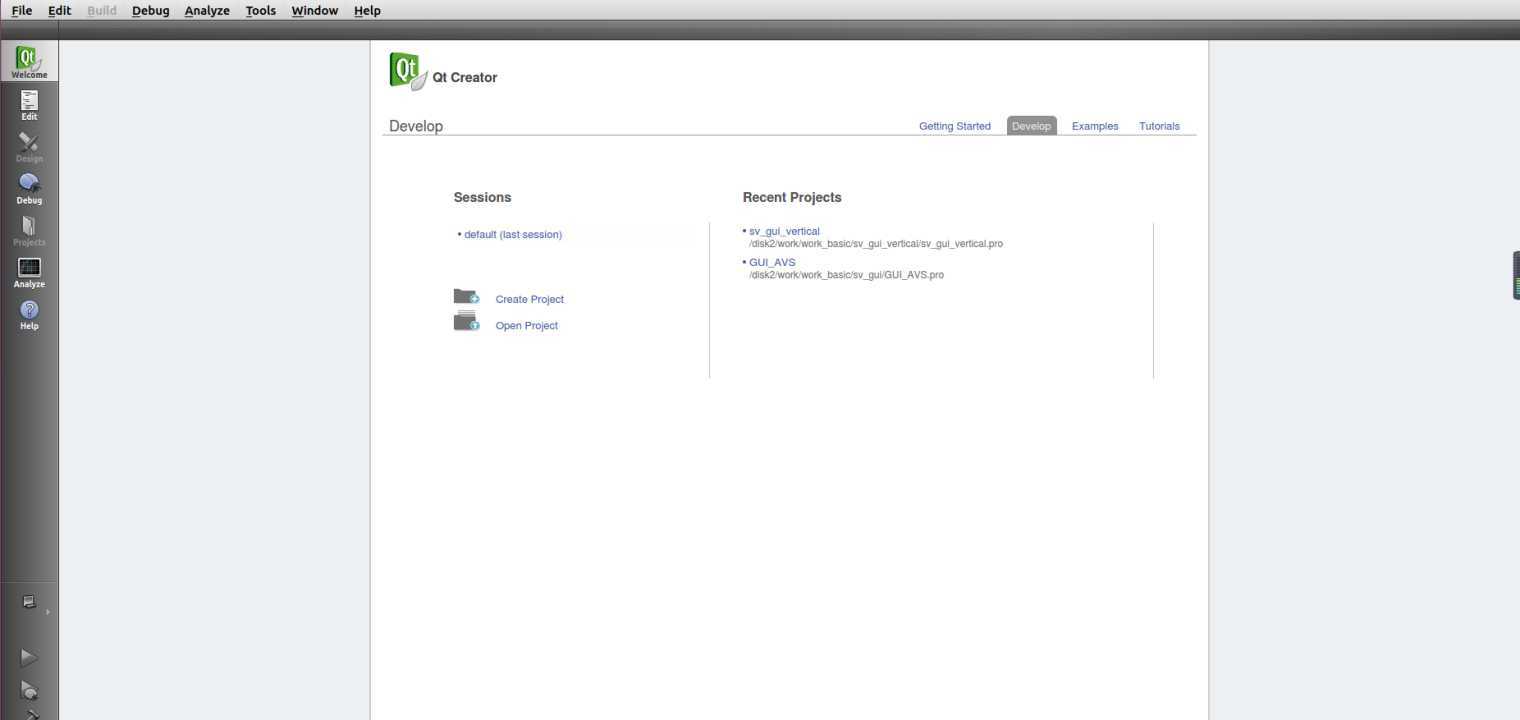Click the Run play button

(29, 657)
